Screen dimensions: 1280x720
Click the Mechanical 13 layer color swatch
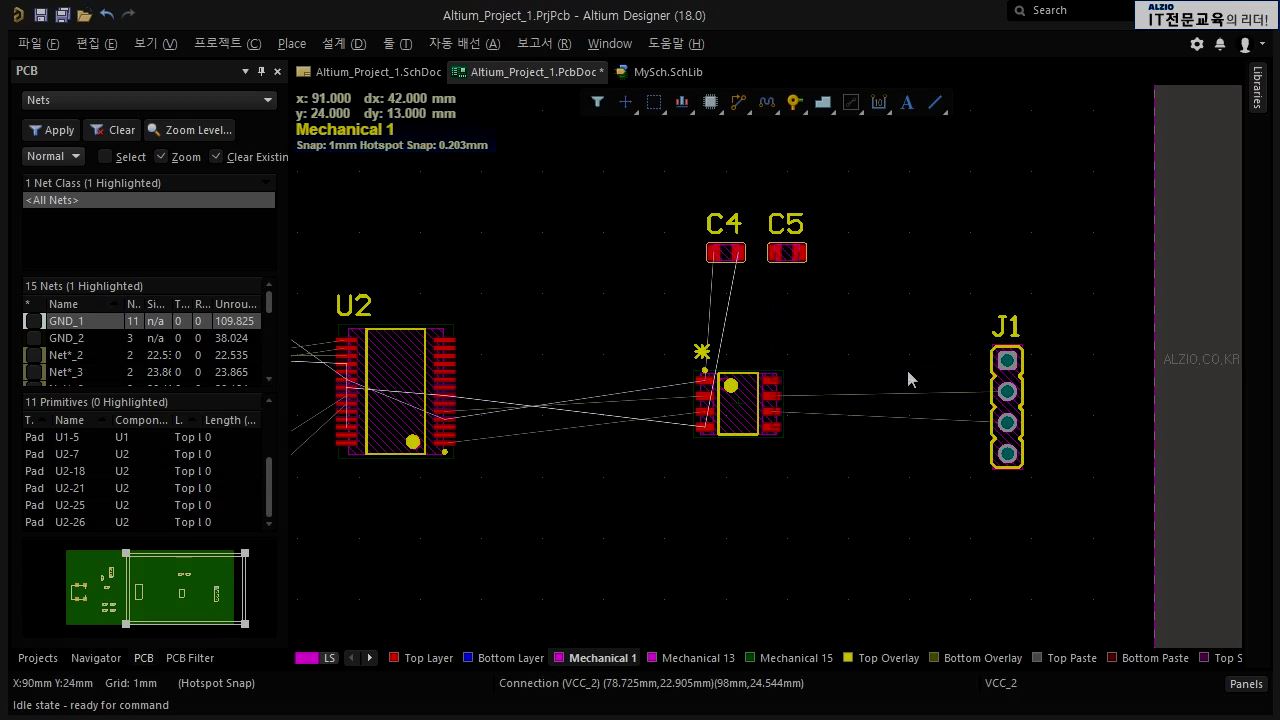652,658
